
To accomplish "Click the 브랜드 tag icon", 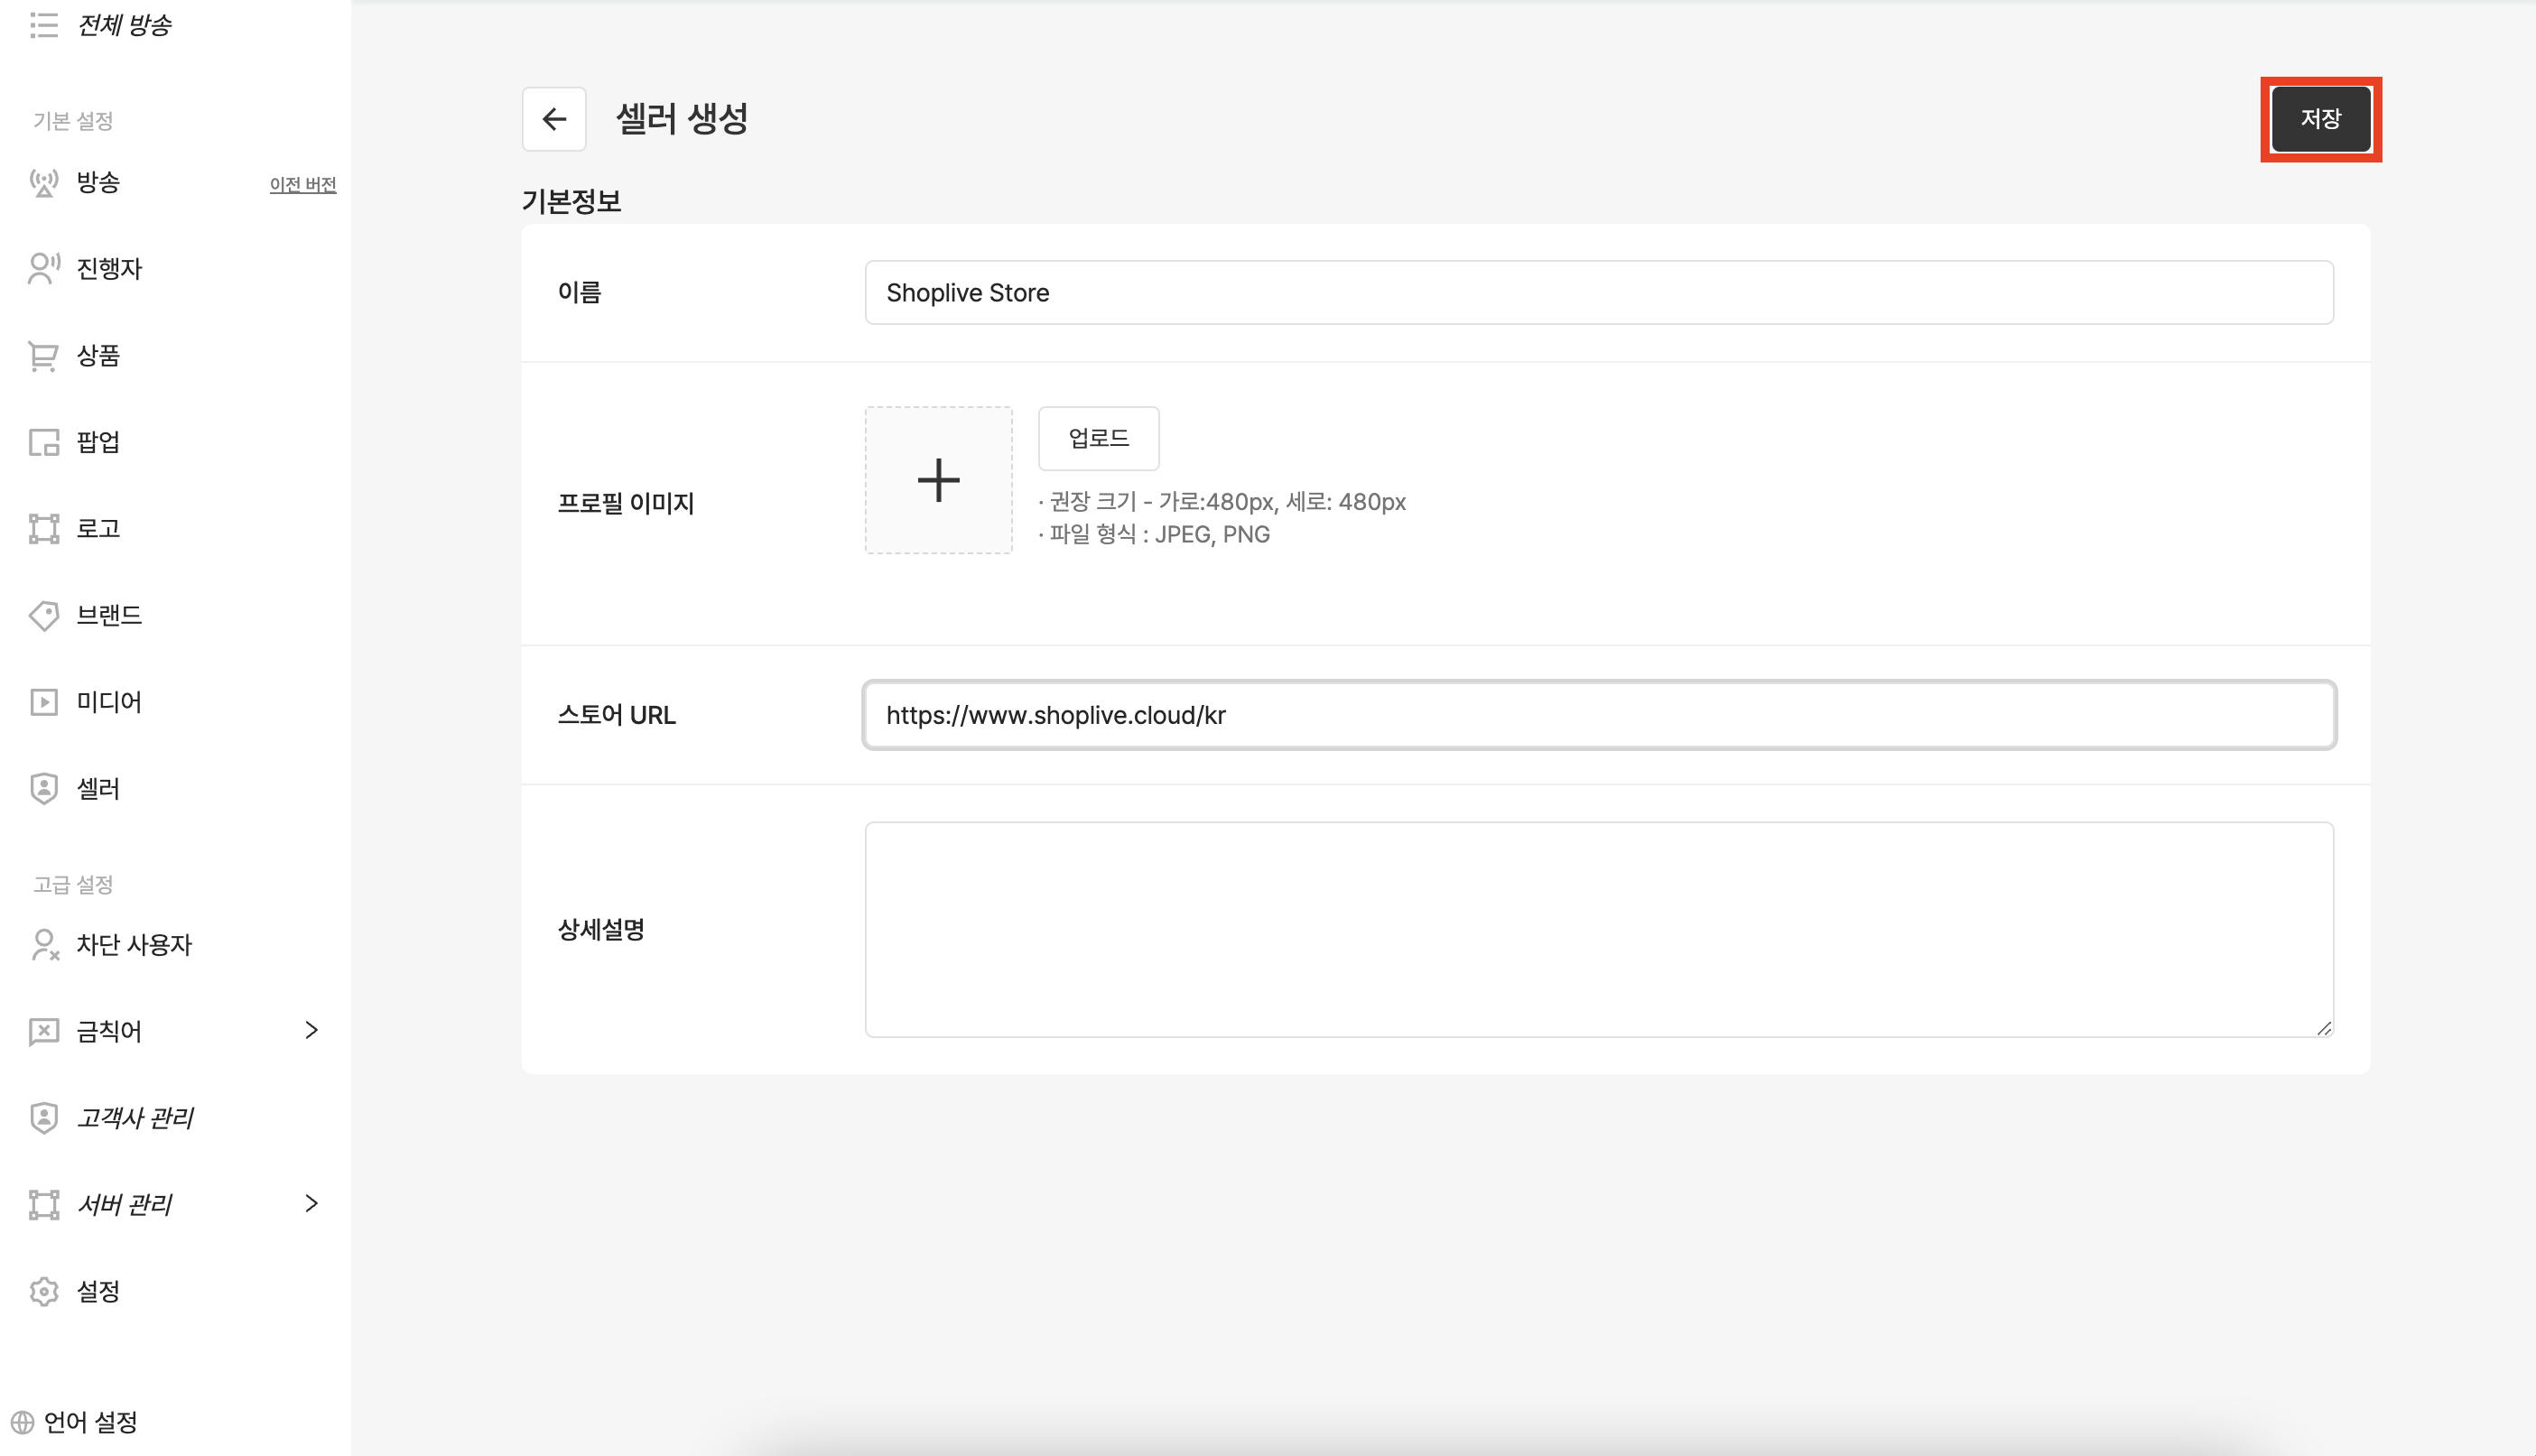I will point(43,616).
